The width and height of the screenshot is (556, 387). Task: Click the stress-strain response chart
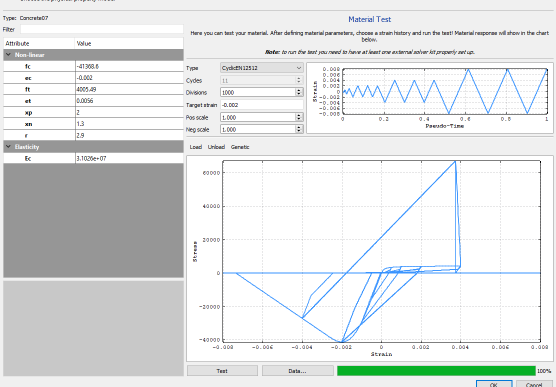(x=369, y=258)
